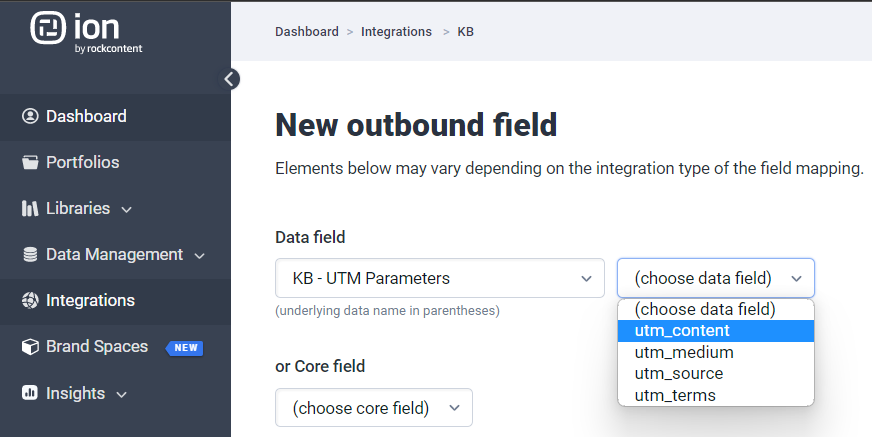Click the Insights chart icon

coord(30,393)
